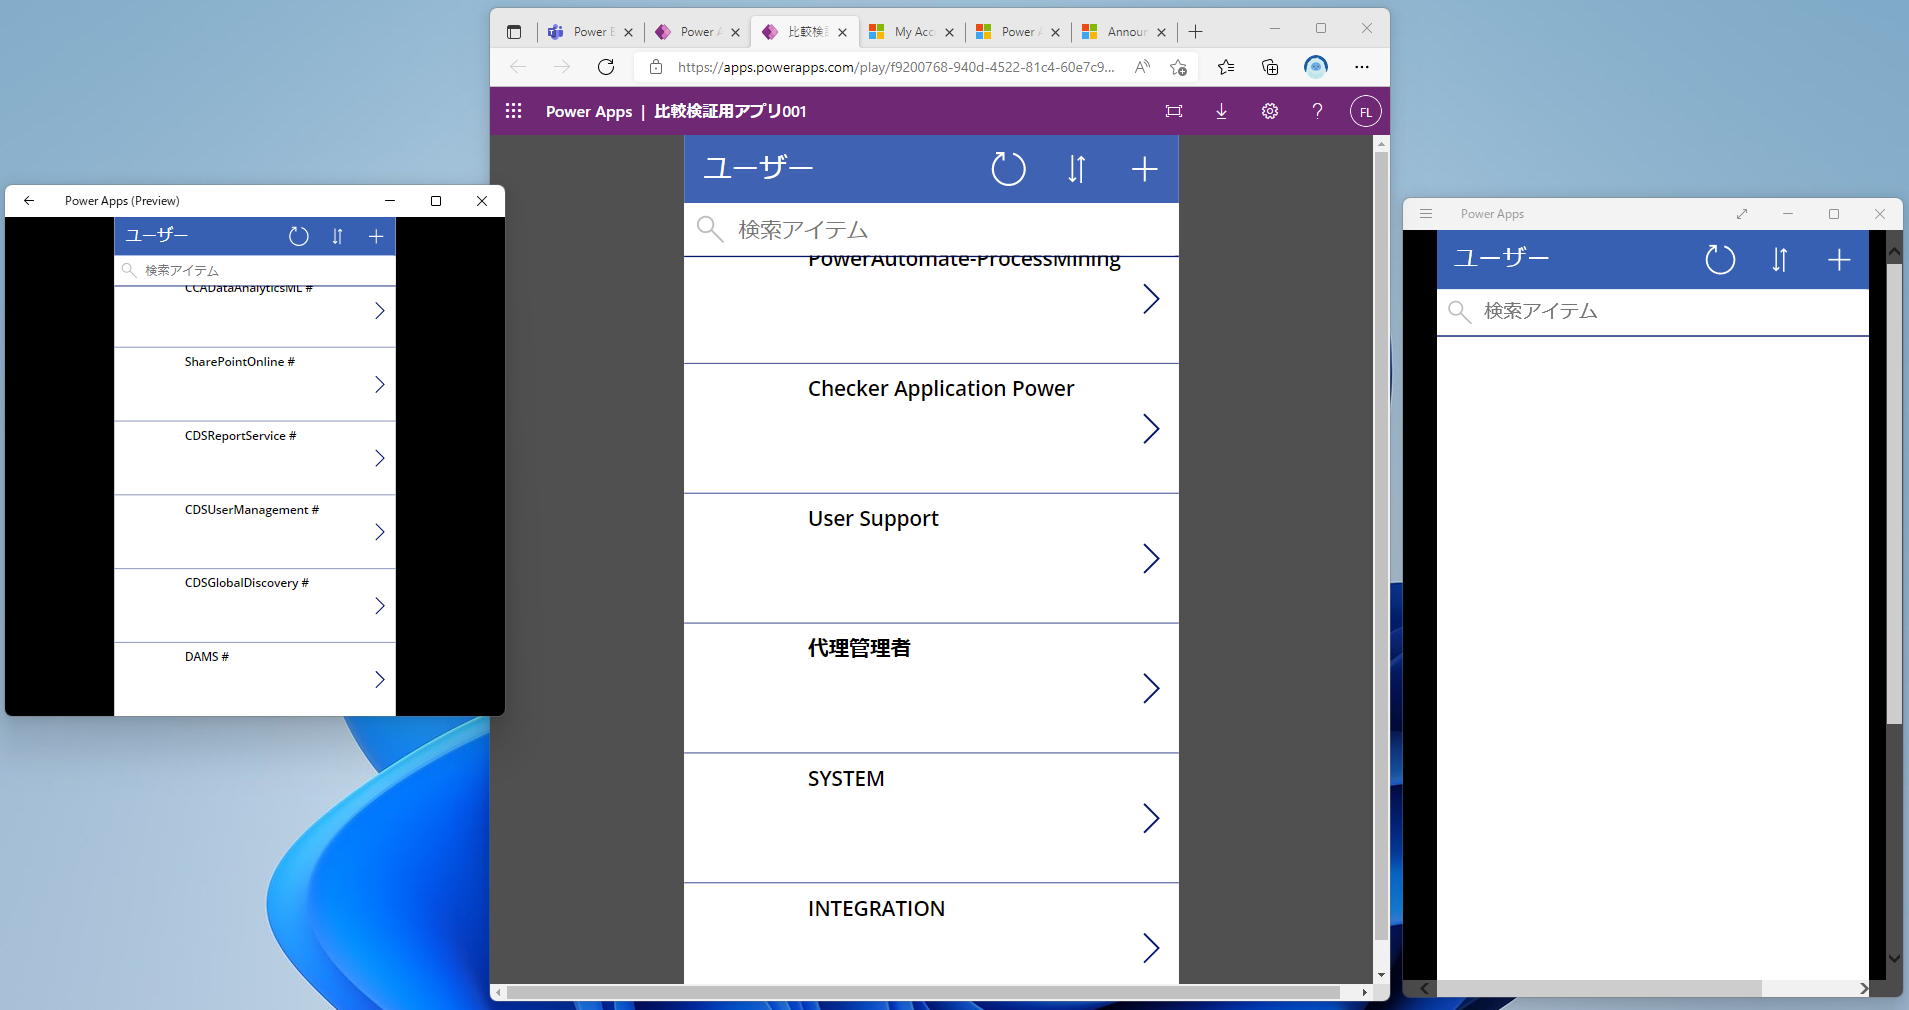Open User Support item chevron

coord(1151,558)
